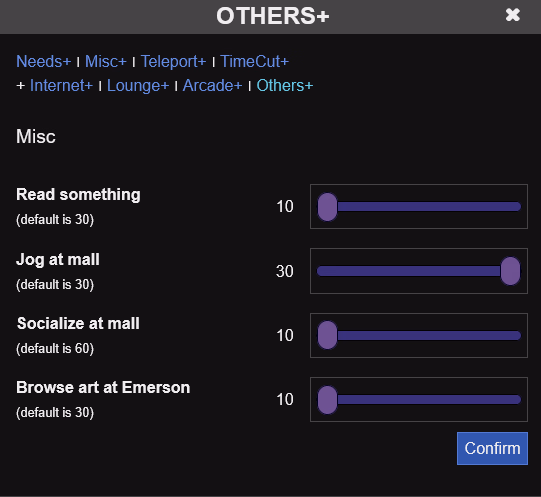The width and height of the screenshot is (541, 497).
Task: Click middle of Jog at mall slider track
Action: pyautogui.click(x=419, y=271)
